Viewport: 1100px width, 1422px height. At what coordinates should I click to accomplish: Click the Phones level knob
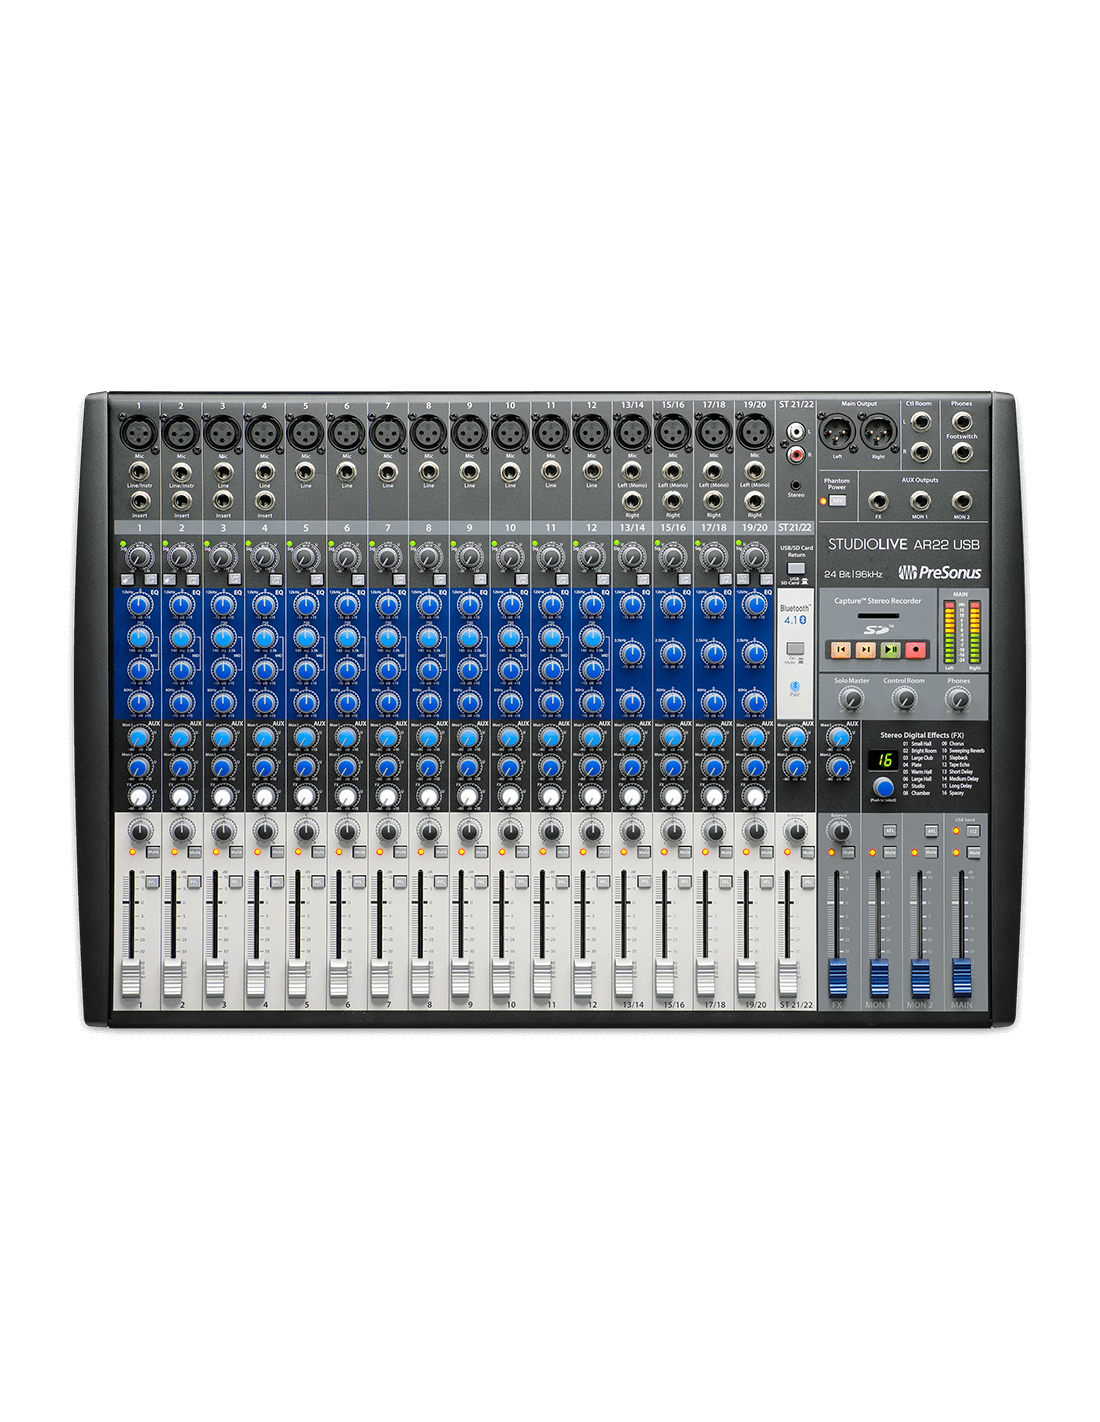[958, 699]
